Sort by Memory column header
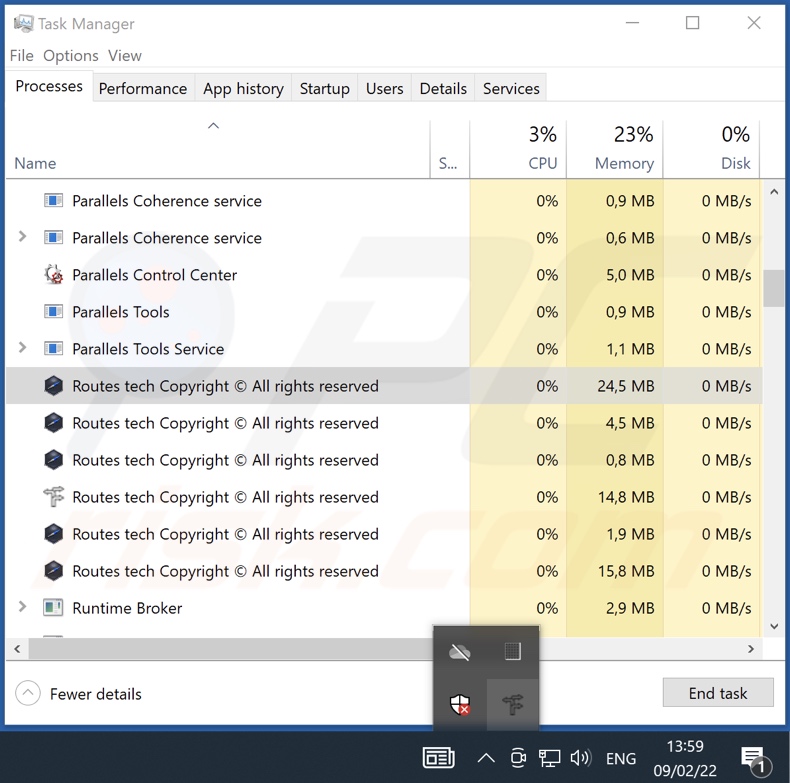The height and width of the screenshot is (783, 790). tap(615, 149)
